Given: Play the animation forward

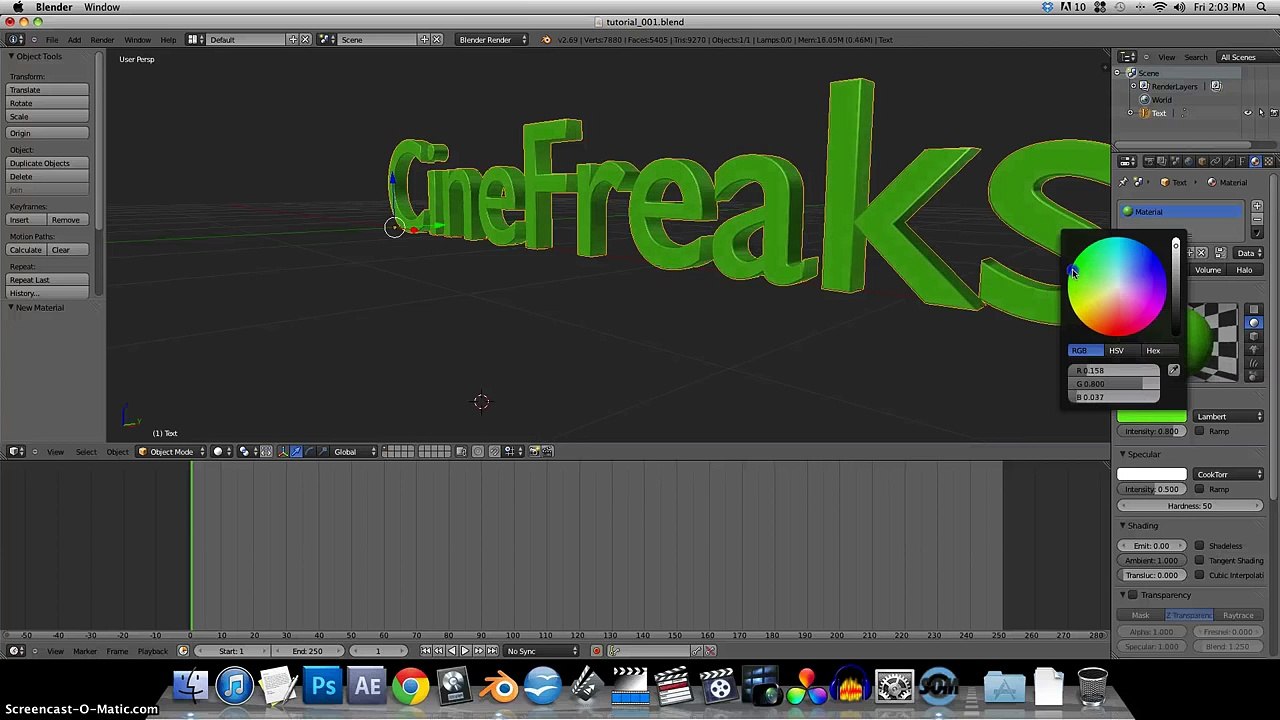Looking at the screenshot, I should pos(465,651).
